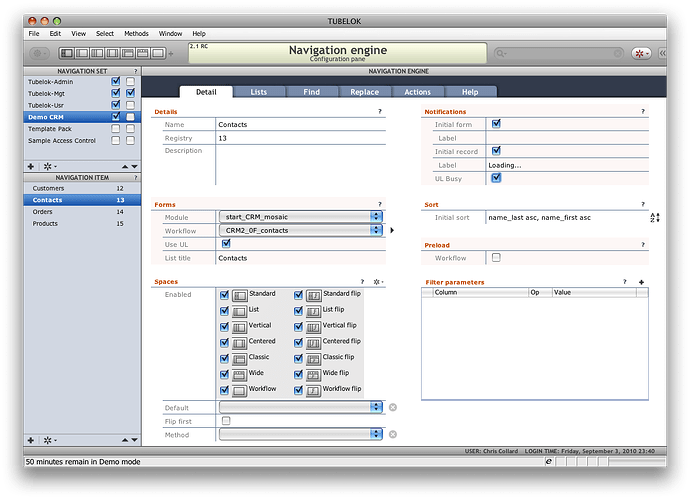The width and height of the screenshot is (690, 498).
Task: Add a filter parameter with the plus icon
Action: [x=642, y=282]
